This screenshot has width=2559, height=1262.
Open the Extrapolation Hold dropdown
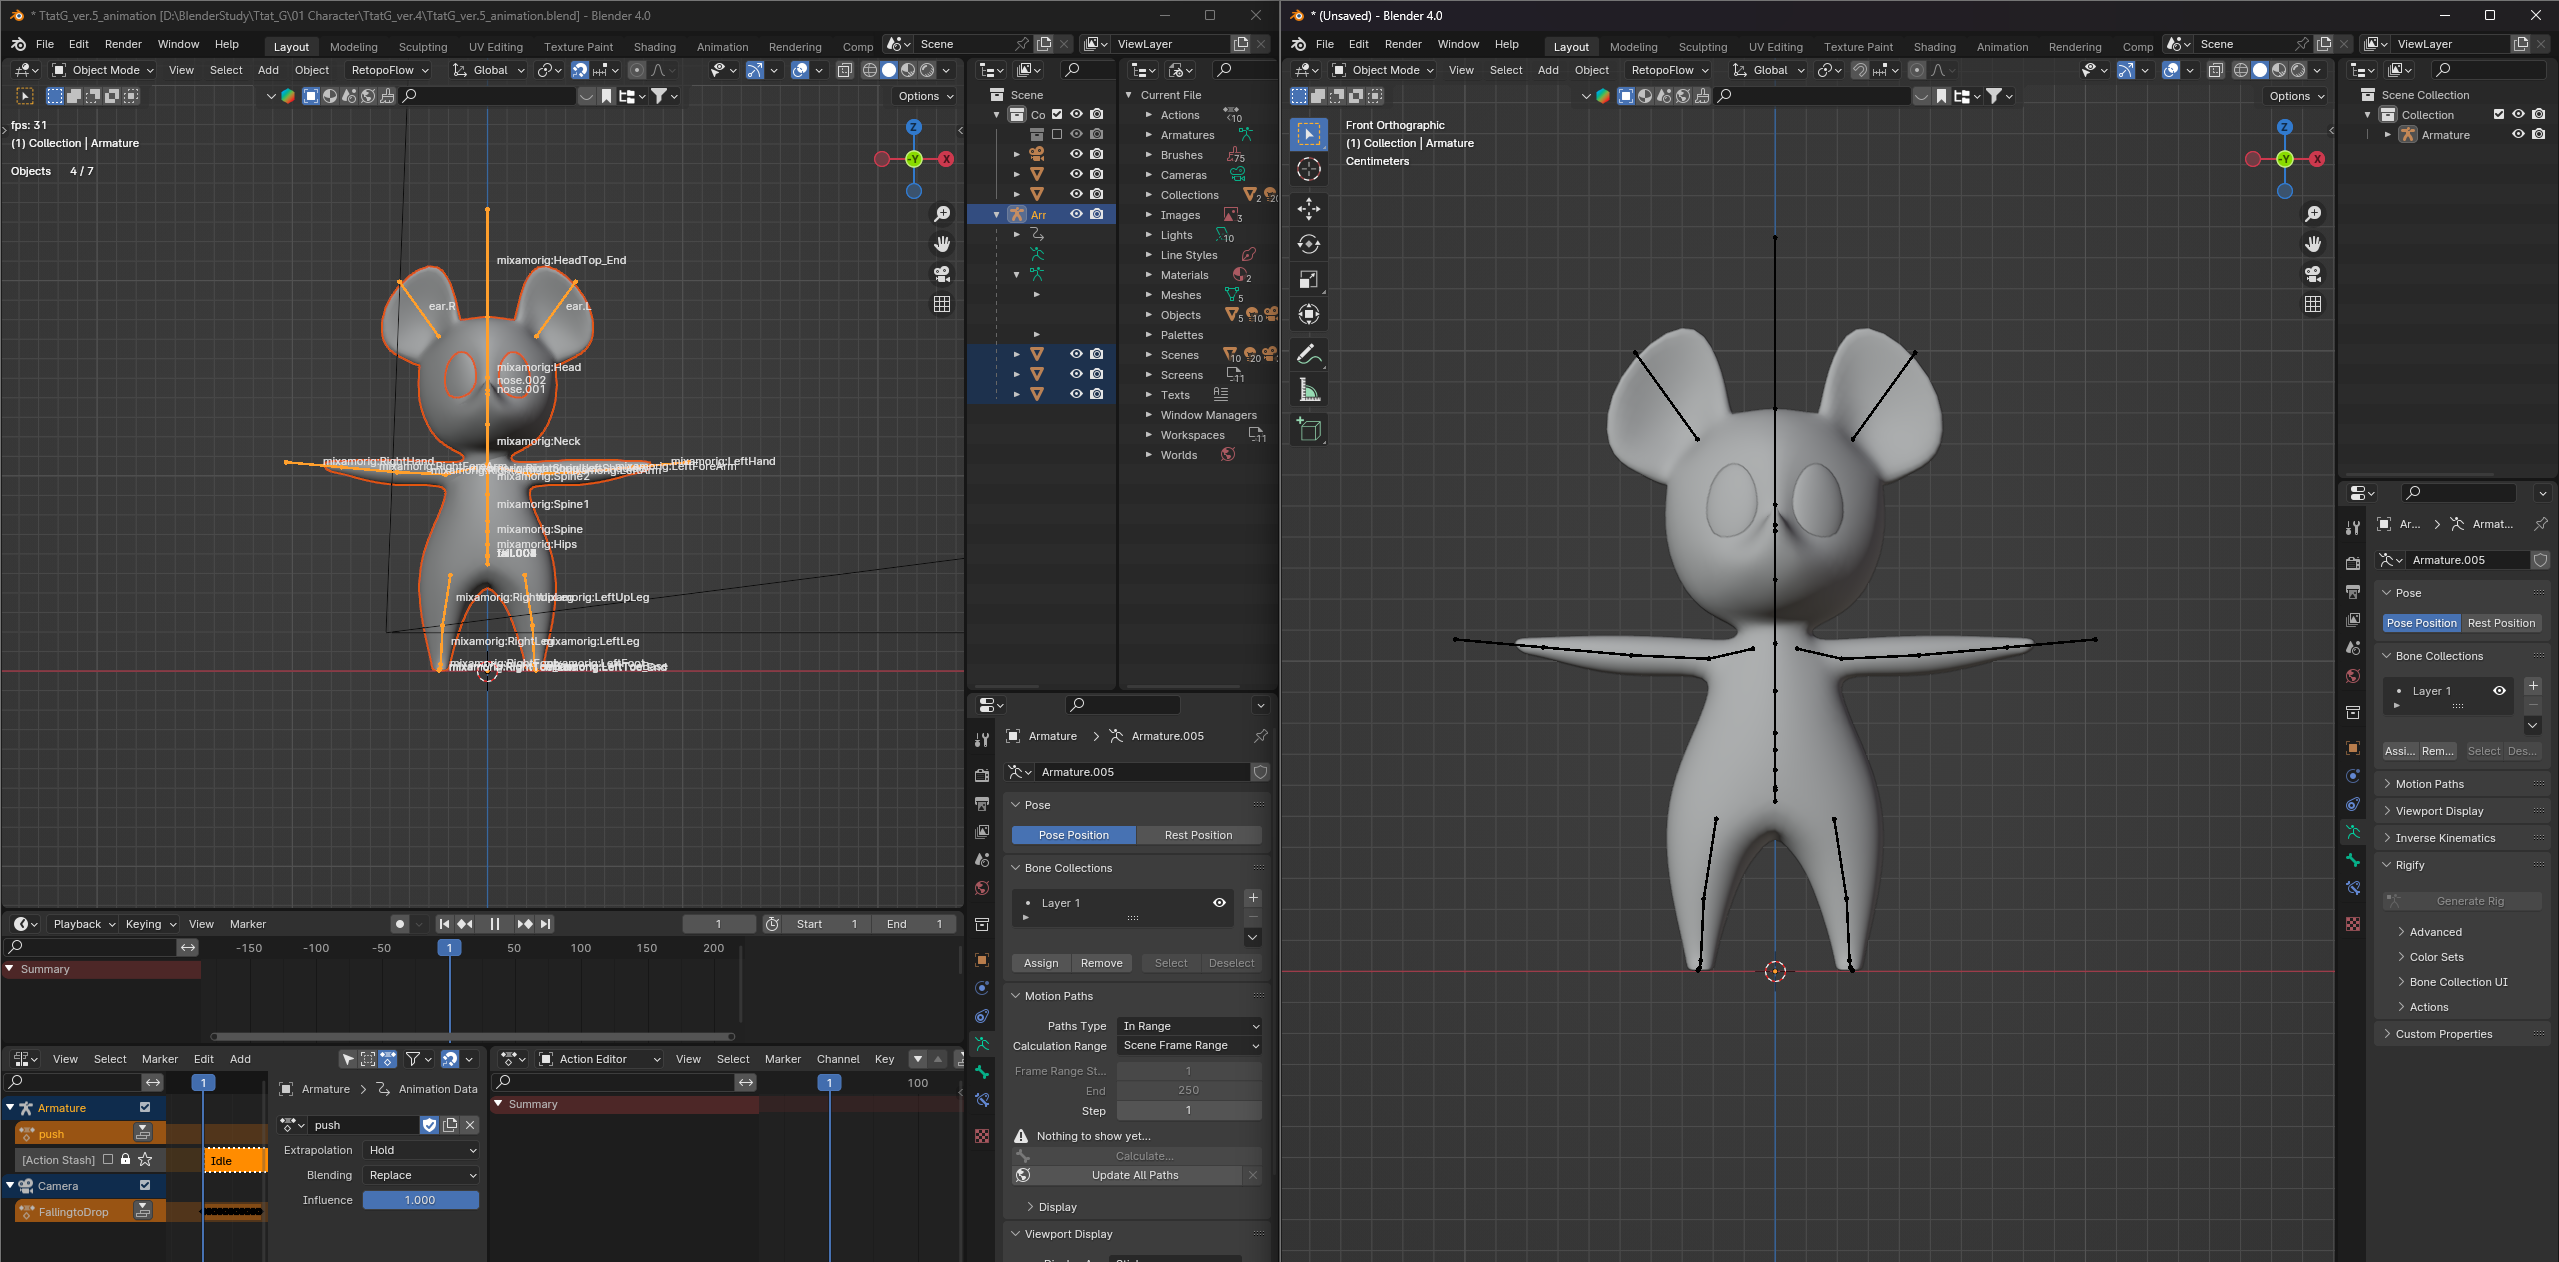pos(421,1150)
